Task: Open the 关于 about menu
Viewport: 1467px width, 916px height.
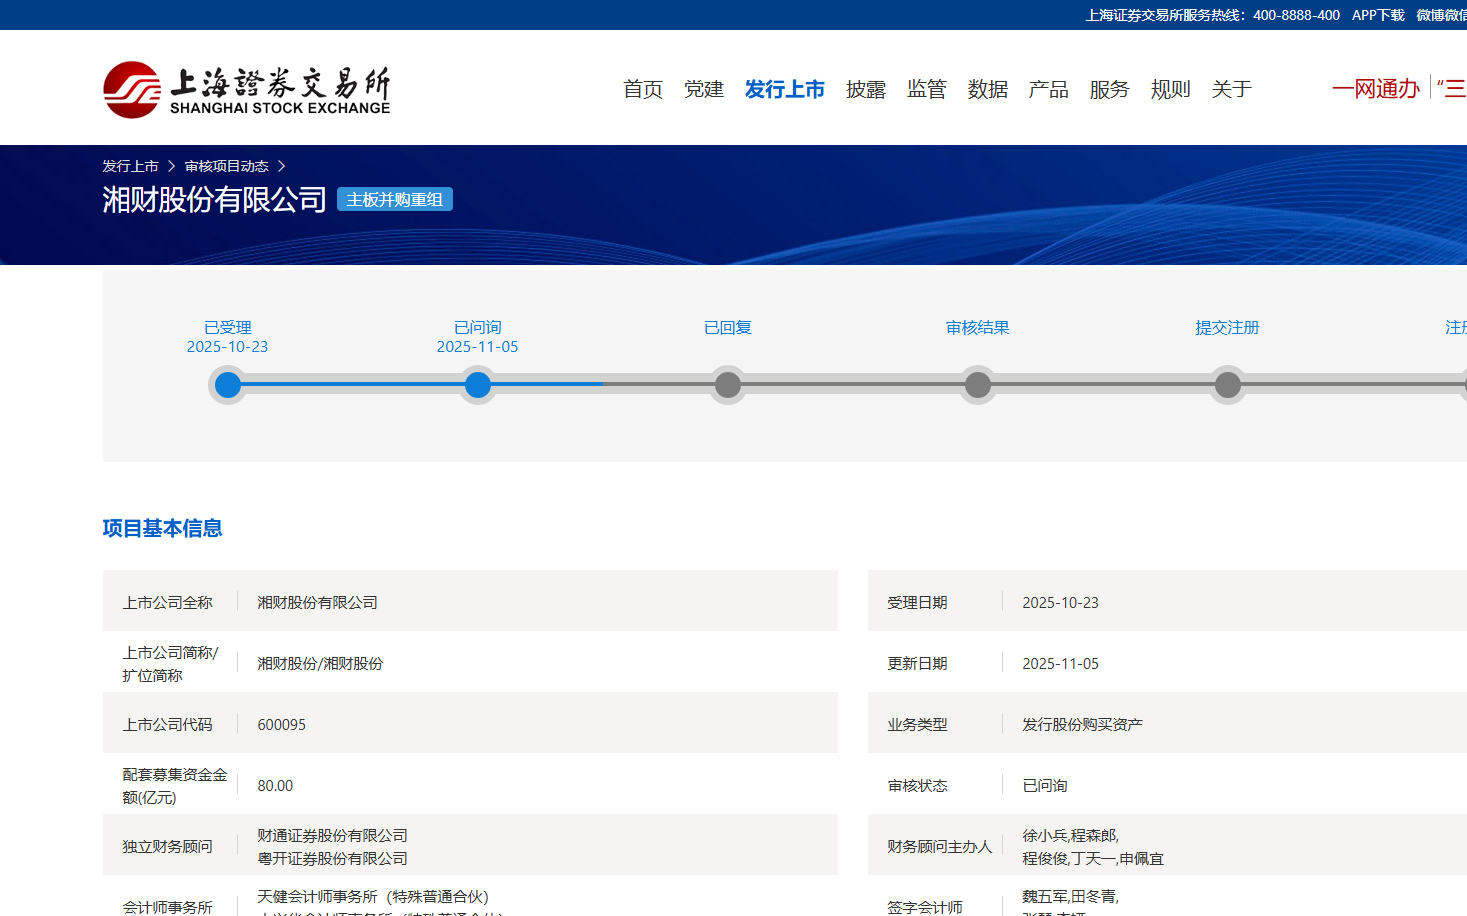Action: 1231,90
